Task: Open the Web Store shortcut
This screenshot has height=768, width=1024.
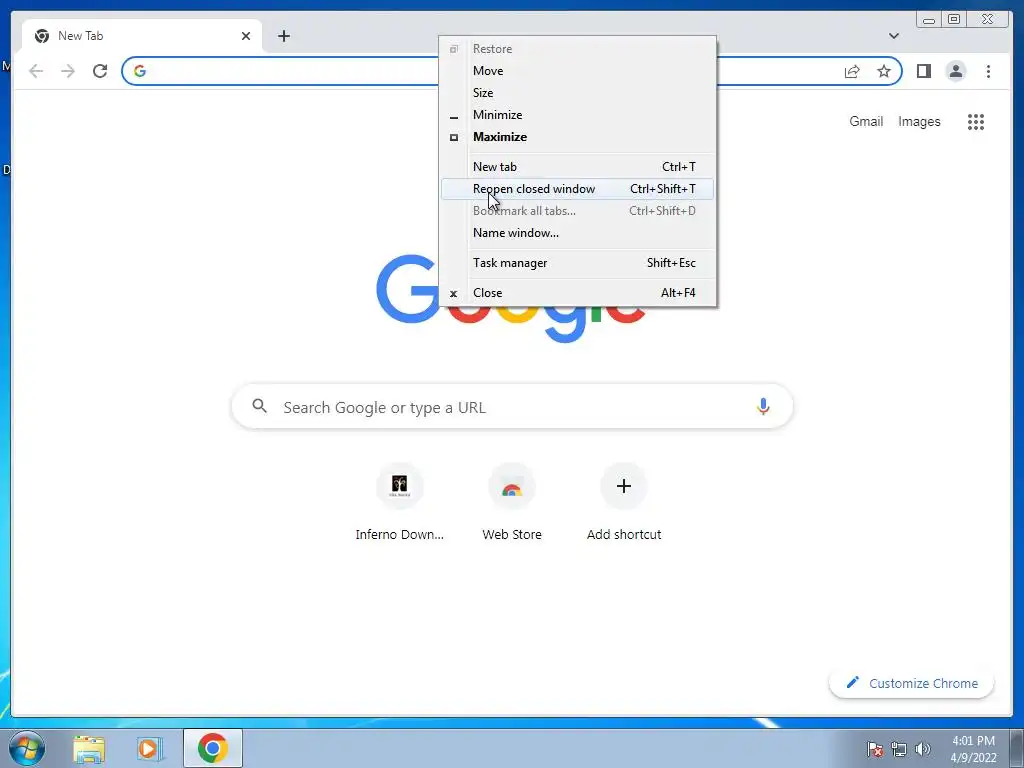Action: click(x=511, y=503)
